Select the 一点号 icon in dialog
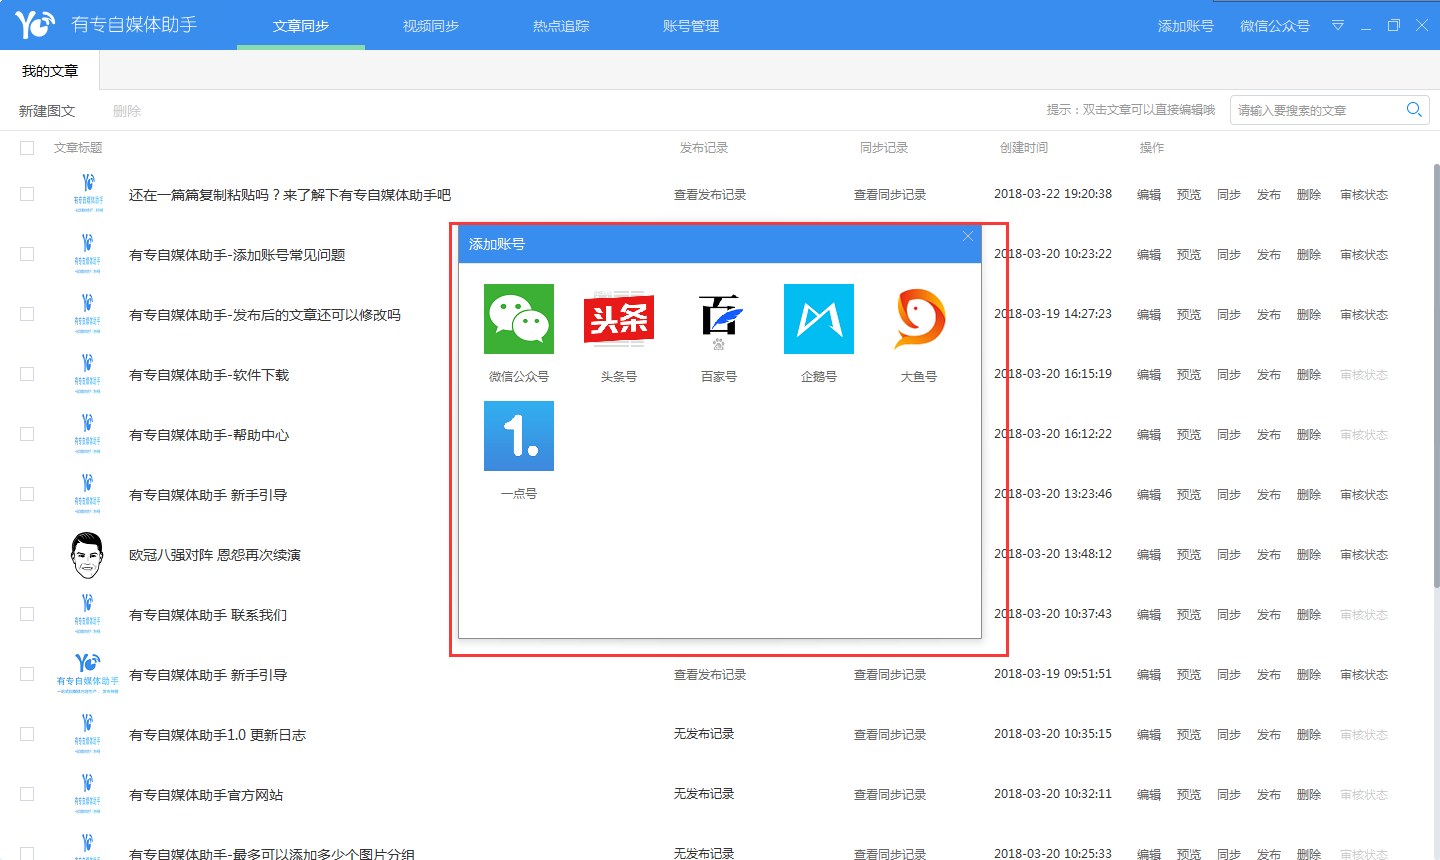The width and height of the screenshot is (1440, 860). coord(519,436)
